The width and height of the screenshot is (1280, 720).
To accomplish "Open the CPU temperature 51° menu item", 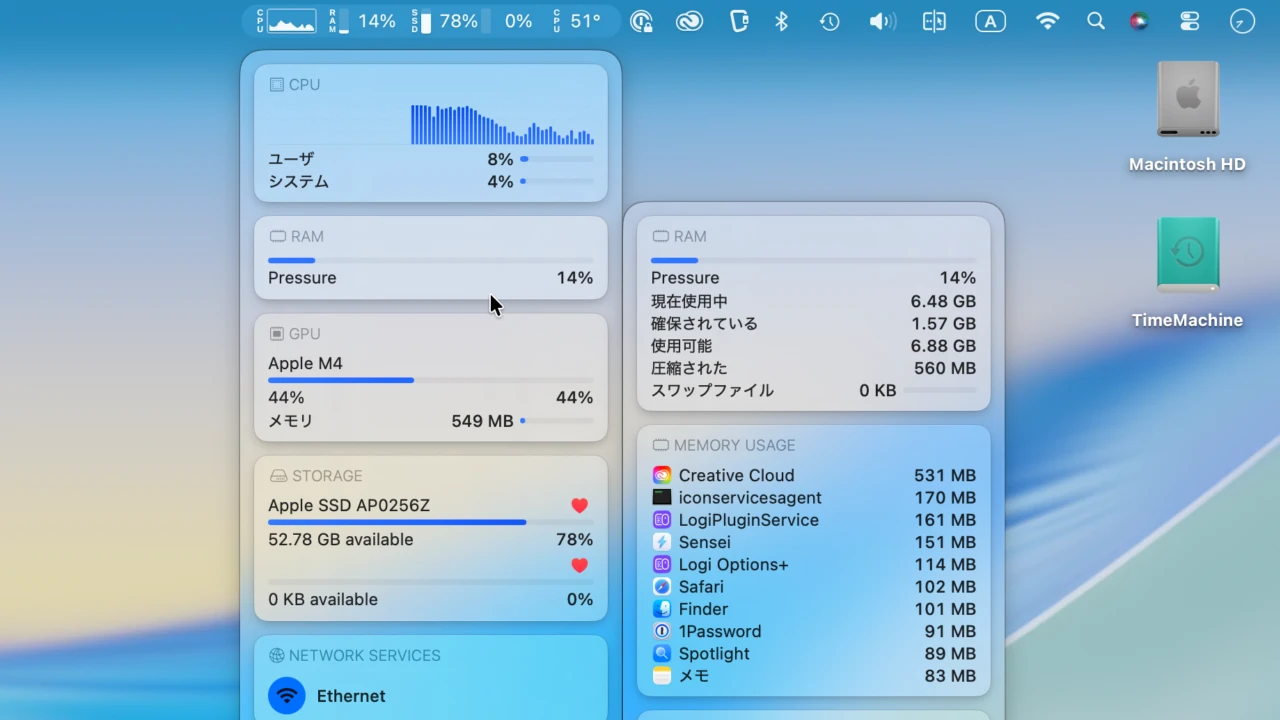I will click(577, 21).
